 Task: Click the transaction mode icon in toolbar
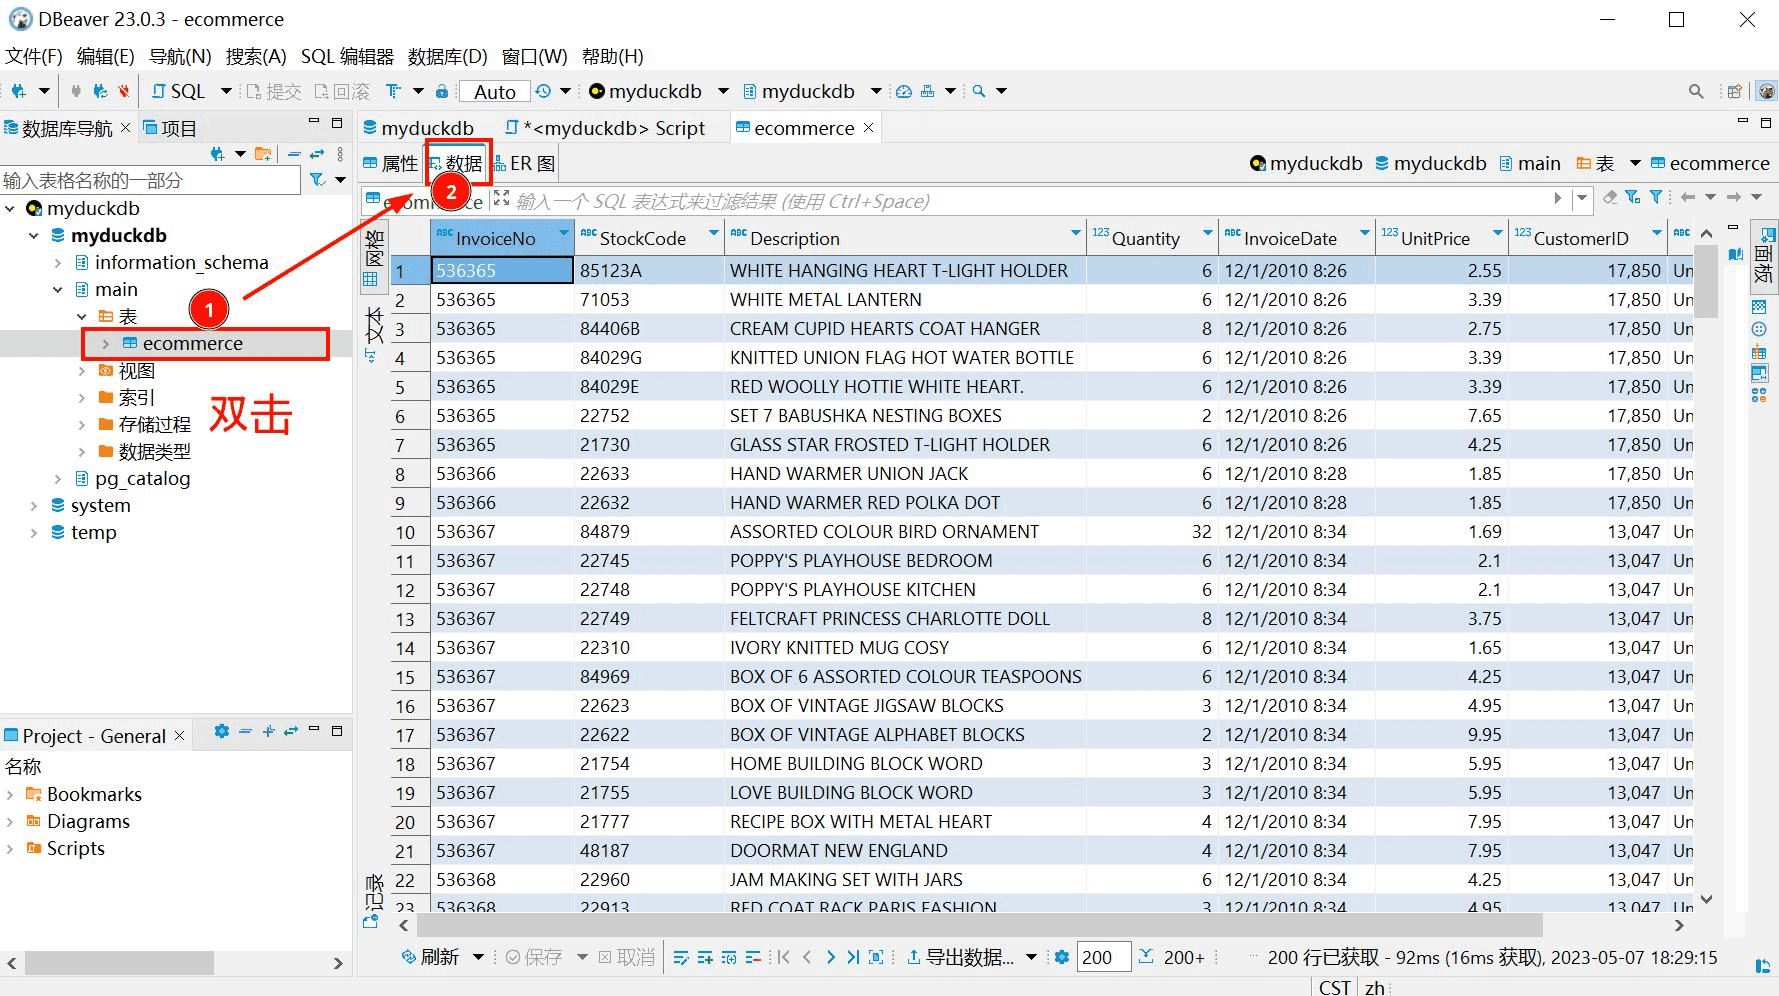(x=394, y=91)
